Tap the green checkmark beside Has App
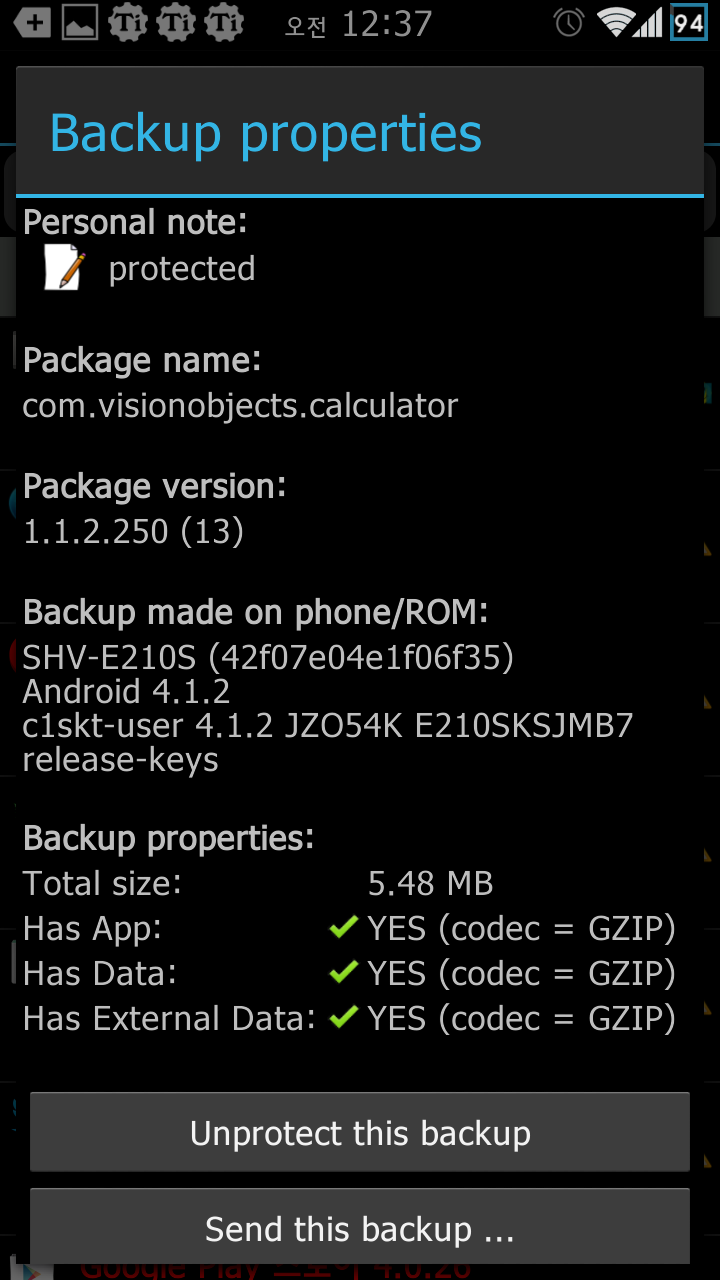This screenshot has width=720, height=1280. coord(343,928)
